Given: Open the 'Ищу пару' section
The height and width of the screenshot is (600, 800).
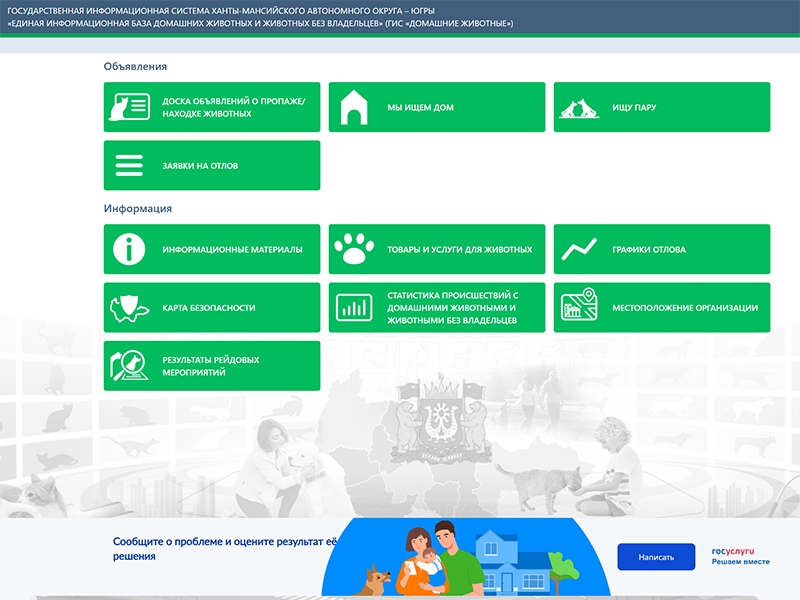Looking at the screenshot, I should pyautogui.click(x=662, y=107).
